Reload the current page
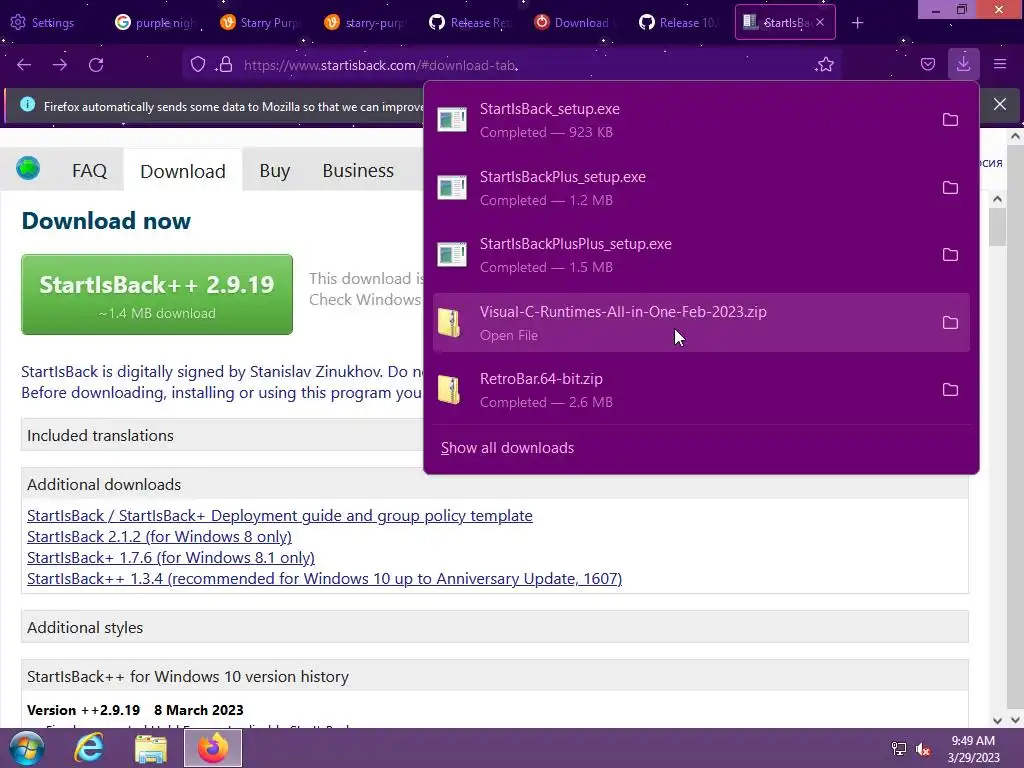The width and height of the screenshot is (1024, 768). pos(96,65)
